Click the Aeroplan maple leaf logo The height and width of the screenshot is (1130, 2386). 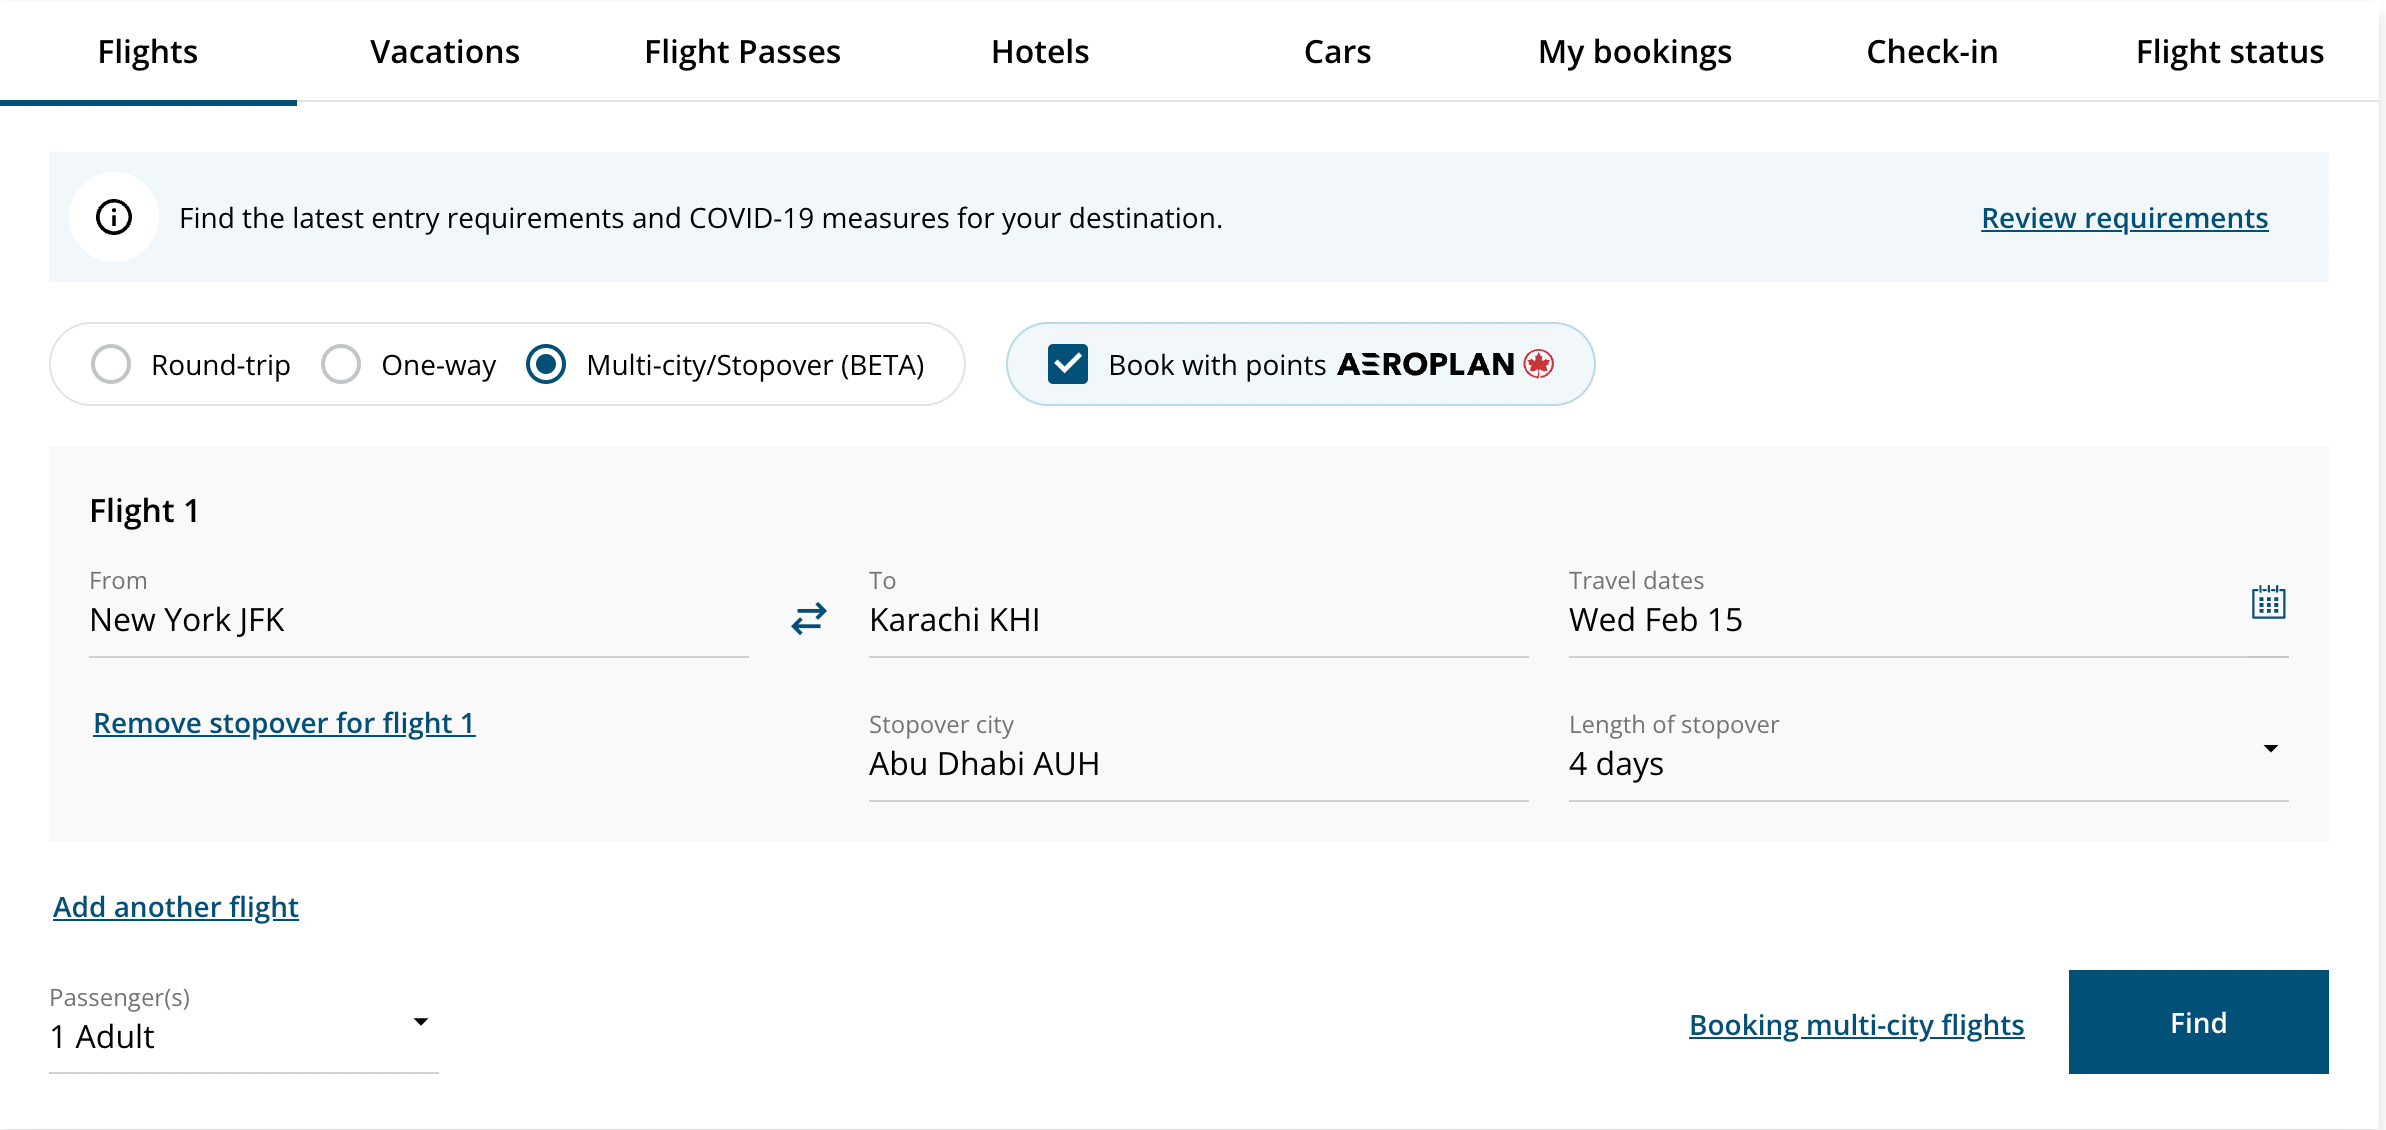coord(1539,364)
